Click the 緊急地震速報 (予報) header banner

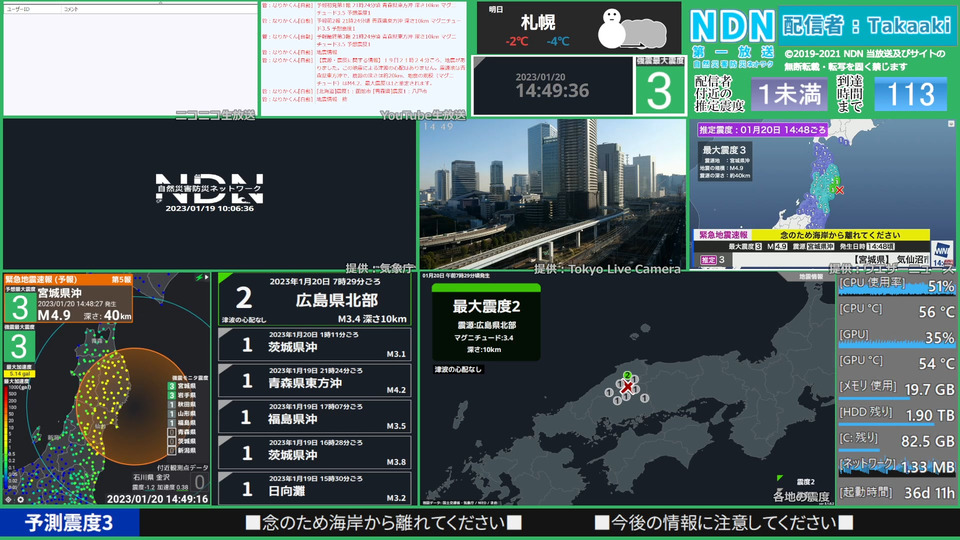click(x=69, y=279)
